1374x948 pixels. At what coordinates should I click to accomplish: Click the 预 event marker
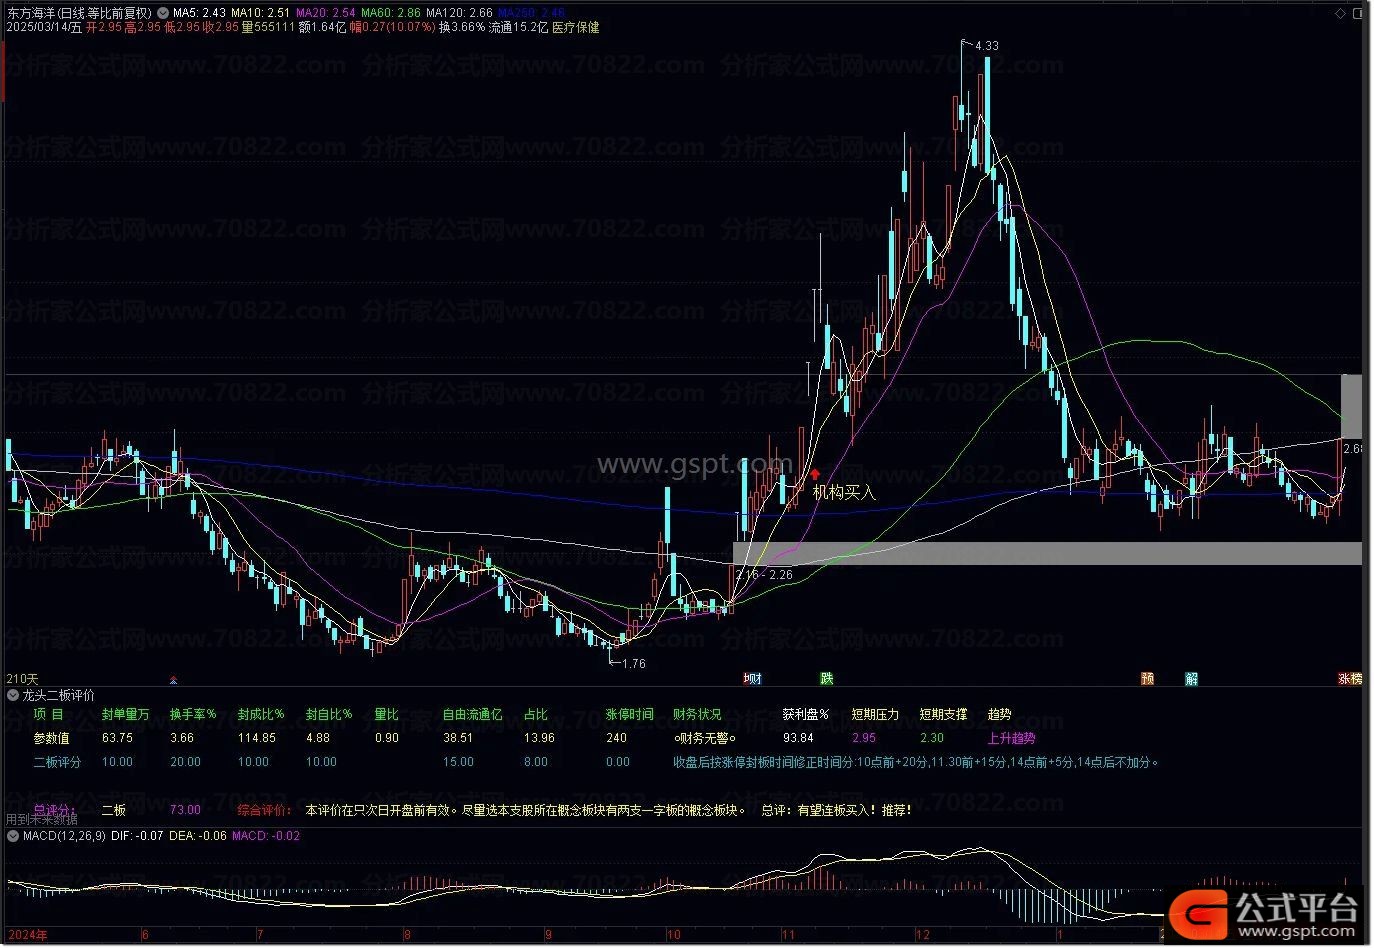(1148, 679)
